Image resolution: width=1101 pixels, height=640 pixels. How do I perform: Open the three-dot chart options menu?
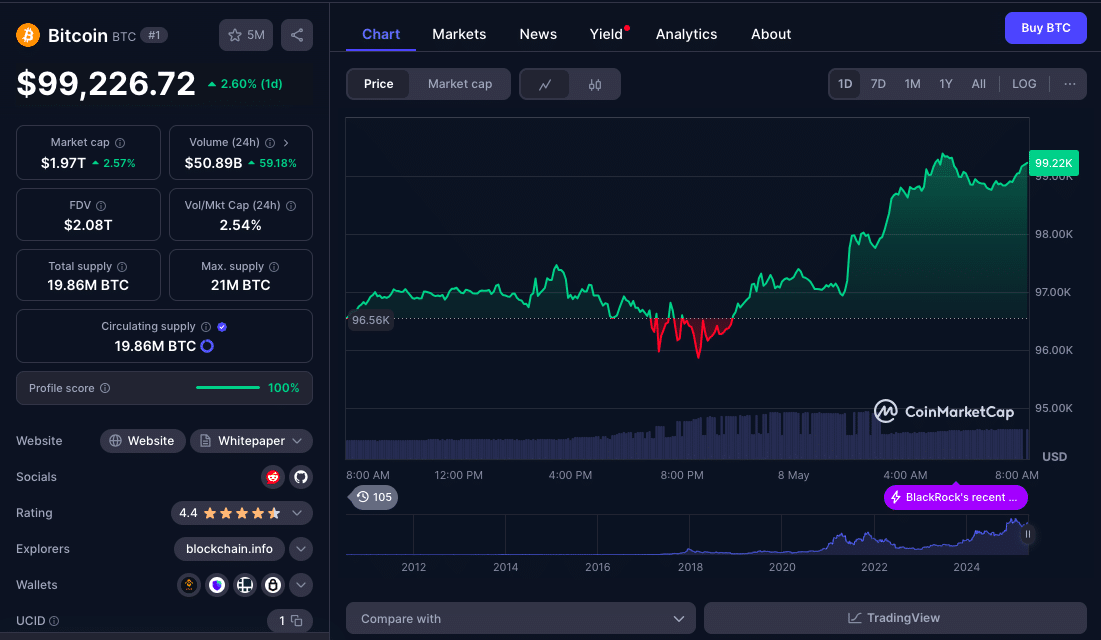tap(1069, 84)
